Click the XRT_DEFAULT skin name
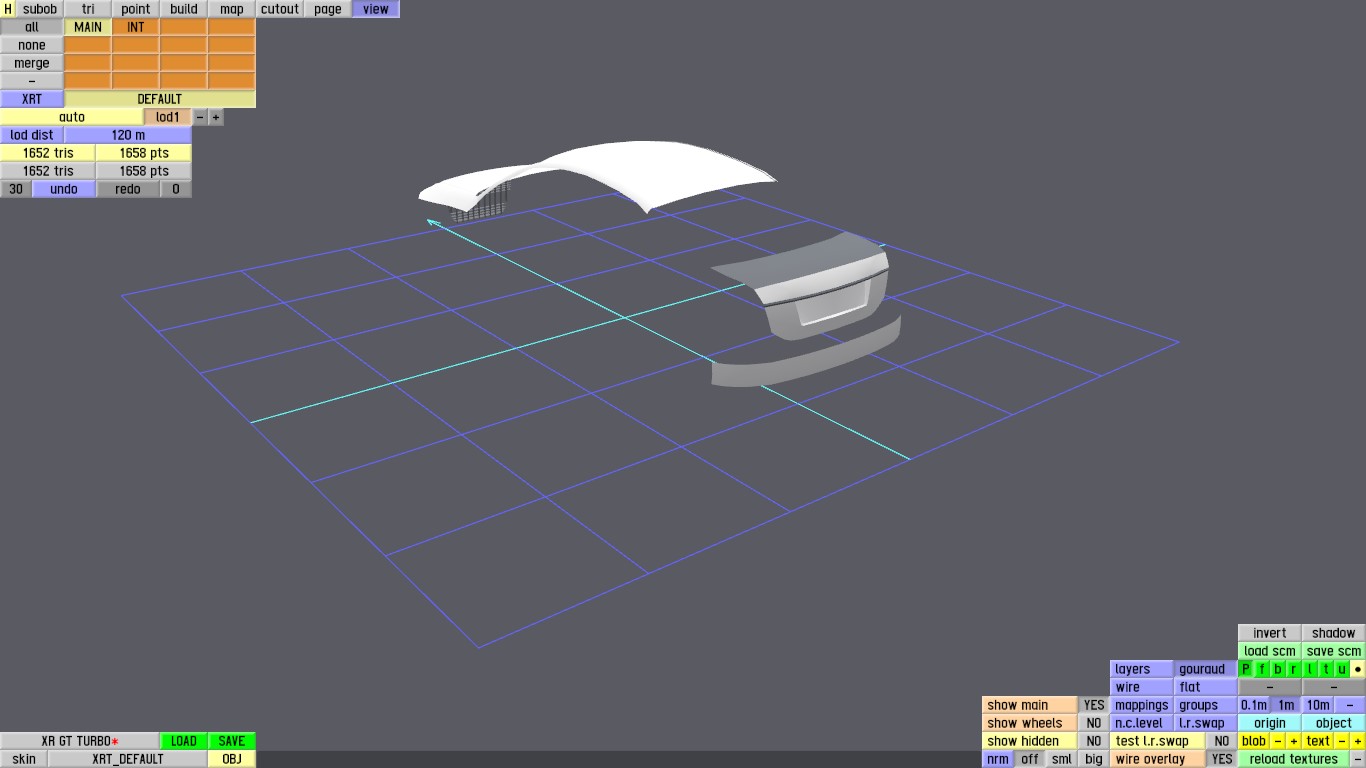The height and width of the screenshot is (768, 1366). pos(128,759)
